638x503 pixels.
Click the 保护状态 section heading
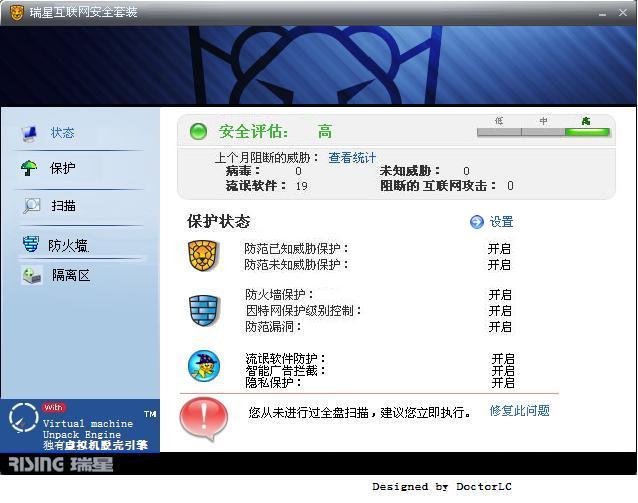218,222
